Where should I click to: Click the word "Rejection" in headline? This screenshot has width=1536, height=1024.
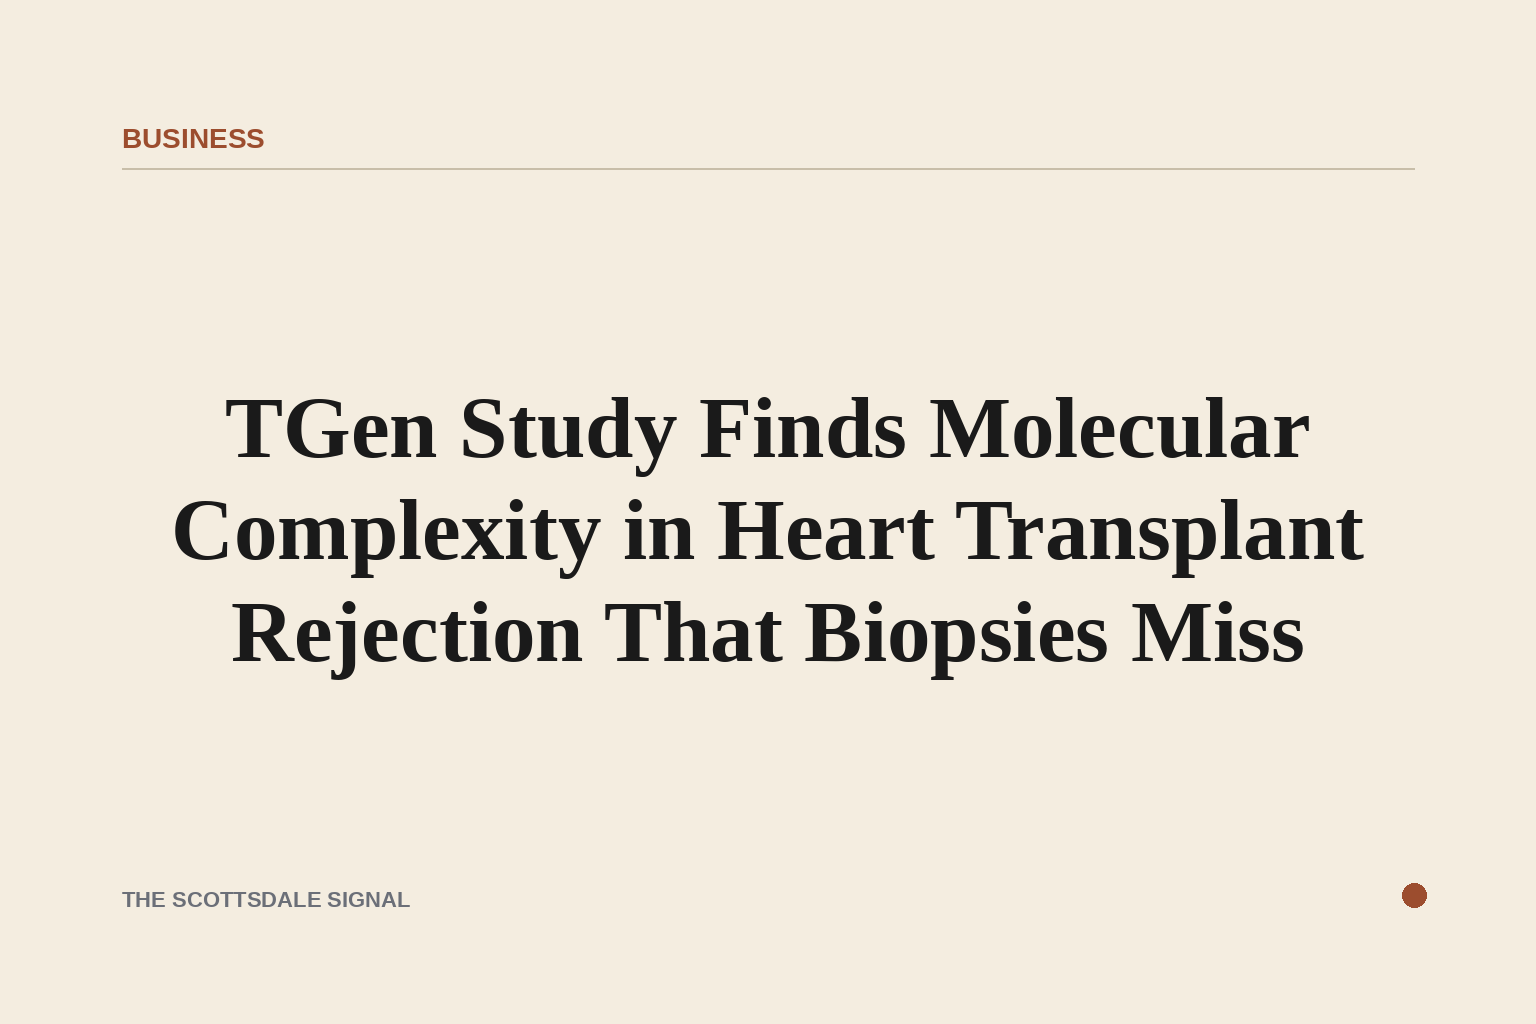click(407, 637)
